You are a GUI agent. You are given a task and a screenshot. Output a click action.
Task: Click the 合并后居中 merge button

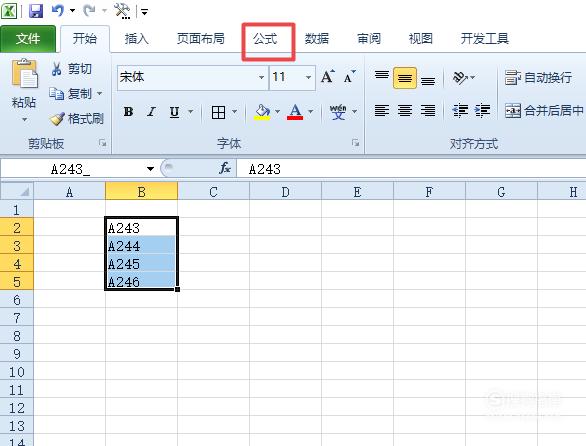(x=544, y=111)
